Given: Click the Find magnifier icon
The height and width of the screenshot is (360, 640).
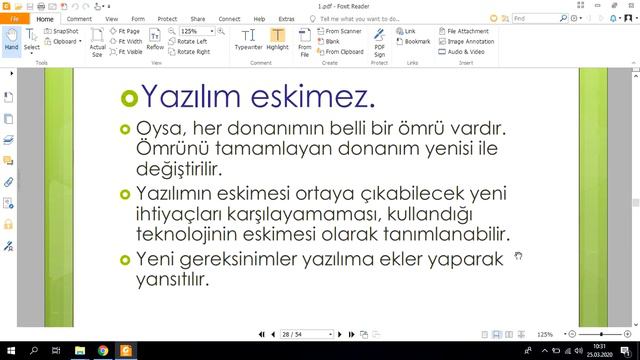Looking at the screenshot, I should coord(563,18).
